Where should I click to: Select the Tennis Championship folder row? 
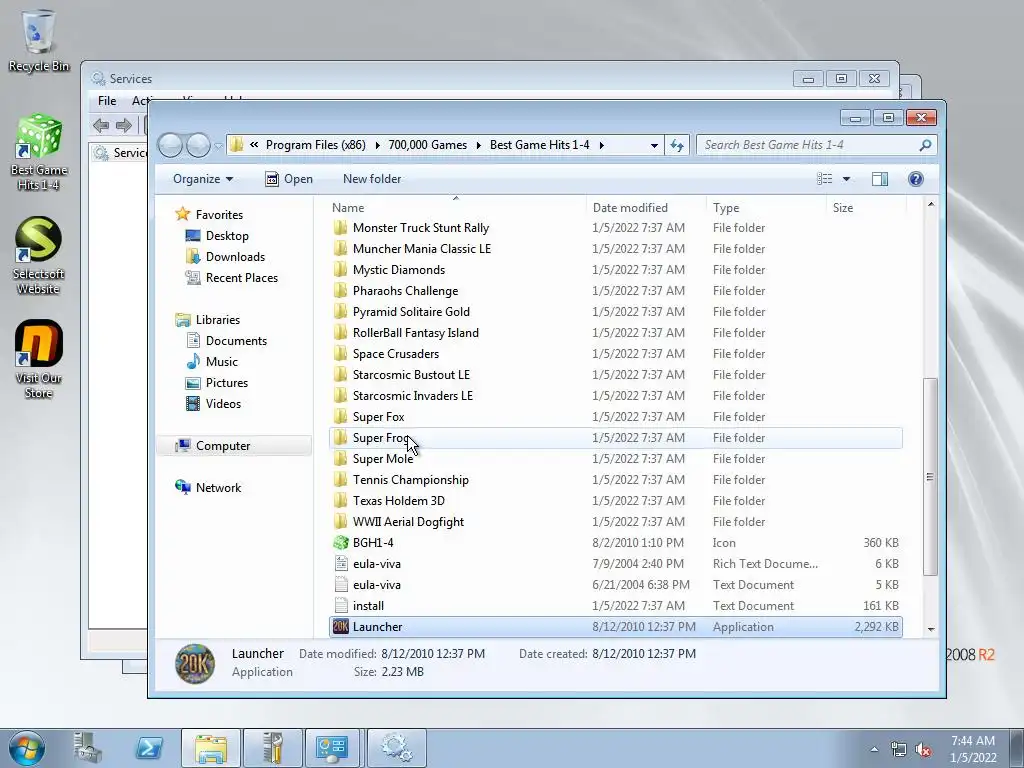click(616, 480)
